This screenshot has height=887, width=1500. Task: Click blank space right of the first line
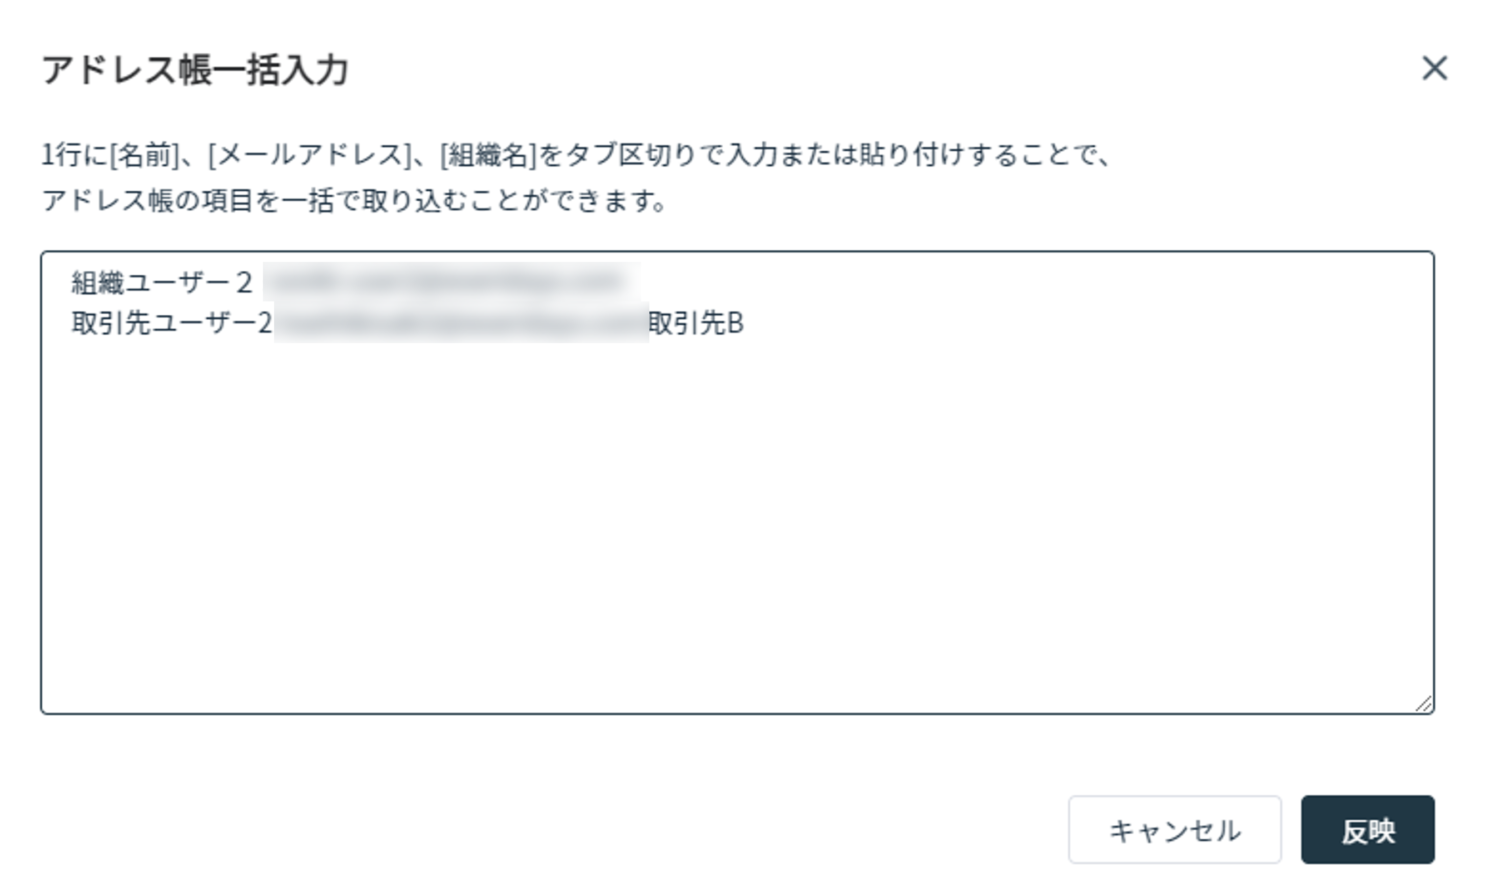[1000, 283]
